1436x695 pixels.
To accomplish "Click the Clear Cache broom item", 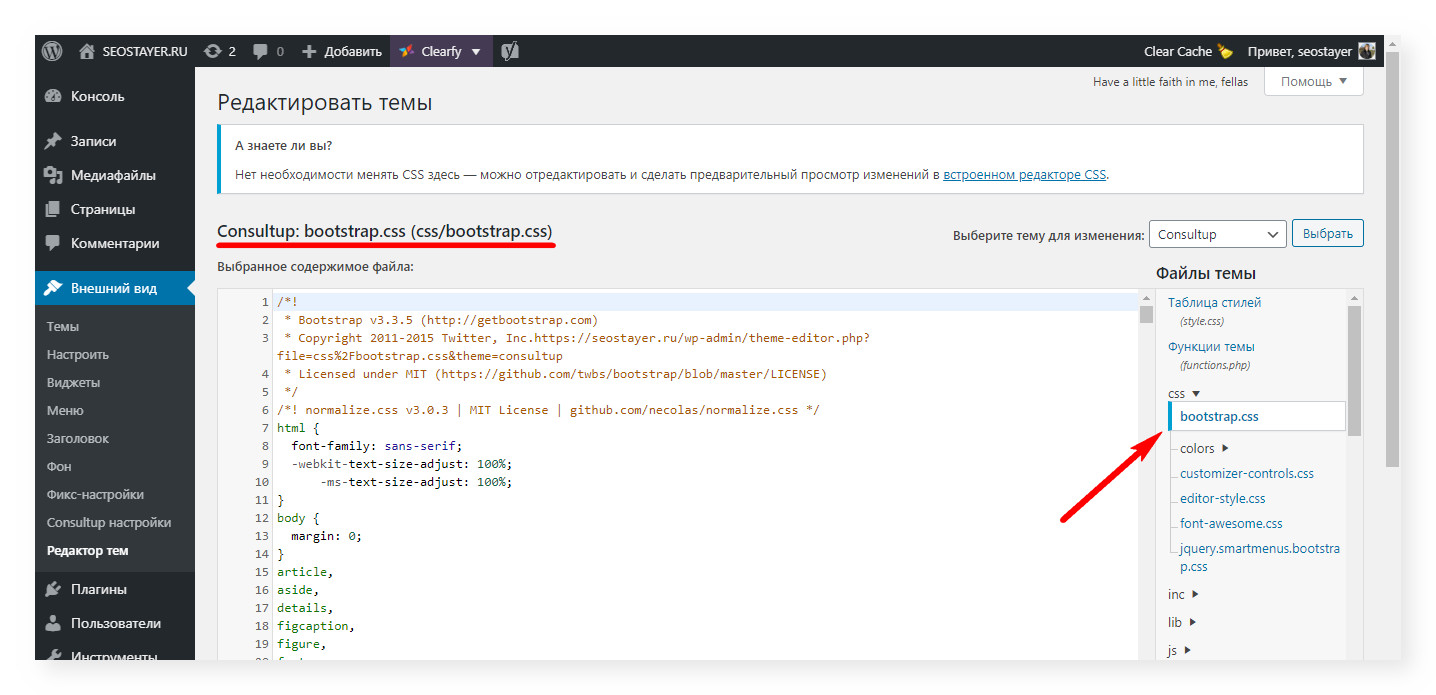I will point(1188,51).
